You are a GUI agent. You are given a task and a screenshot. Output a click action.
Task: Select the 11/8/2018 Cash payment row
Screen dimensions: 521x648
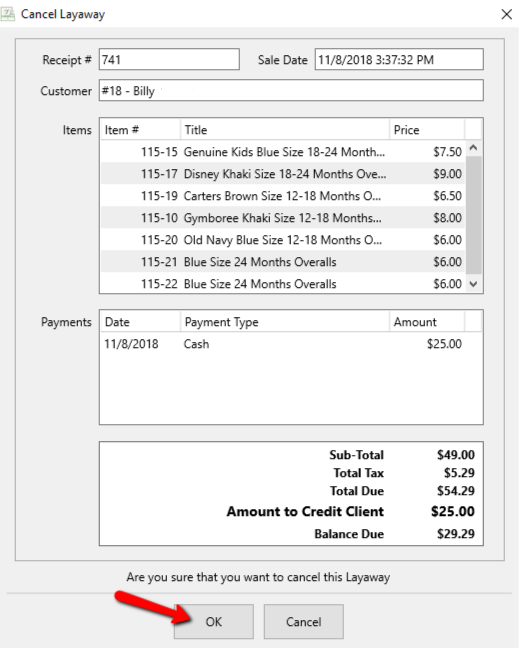[283, 343]
